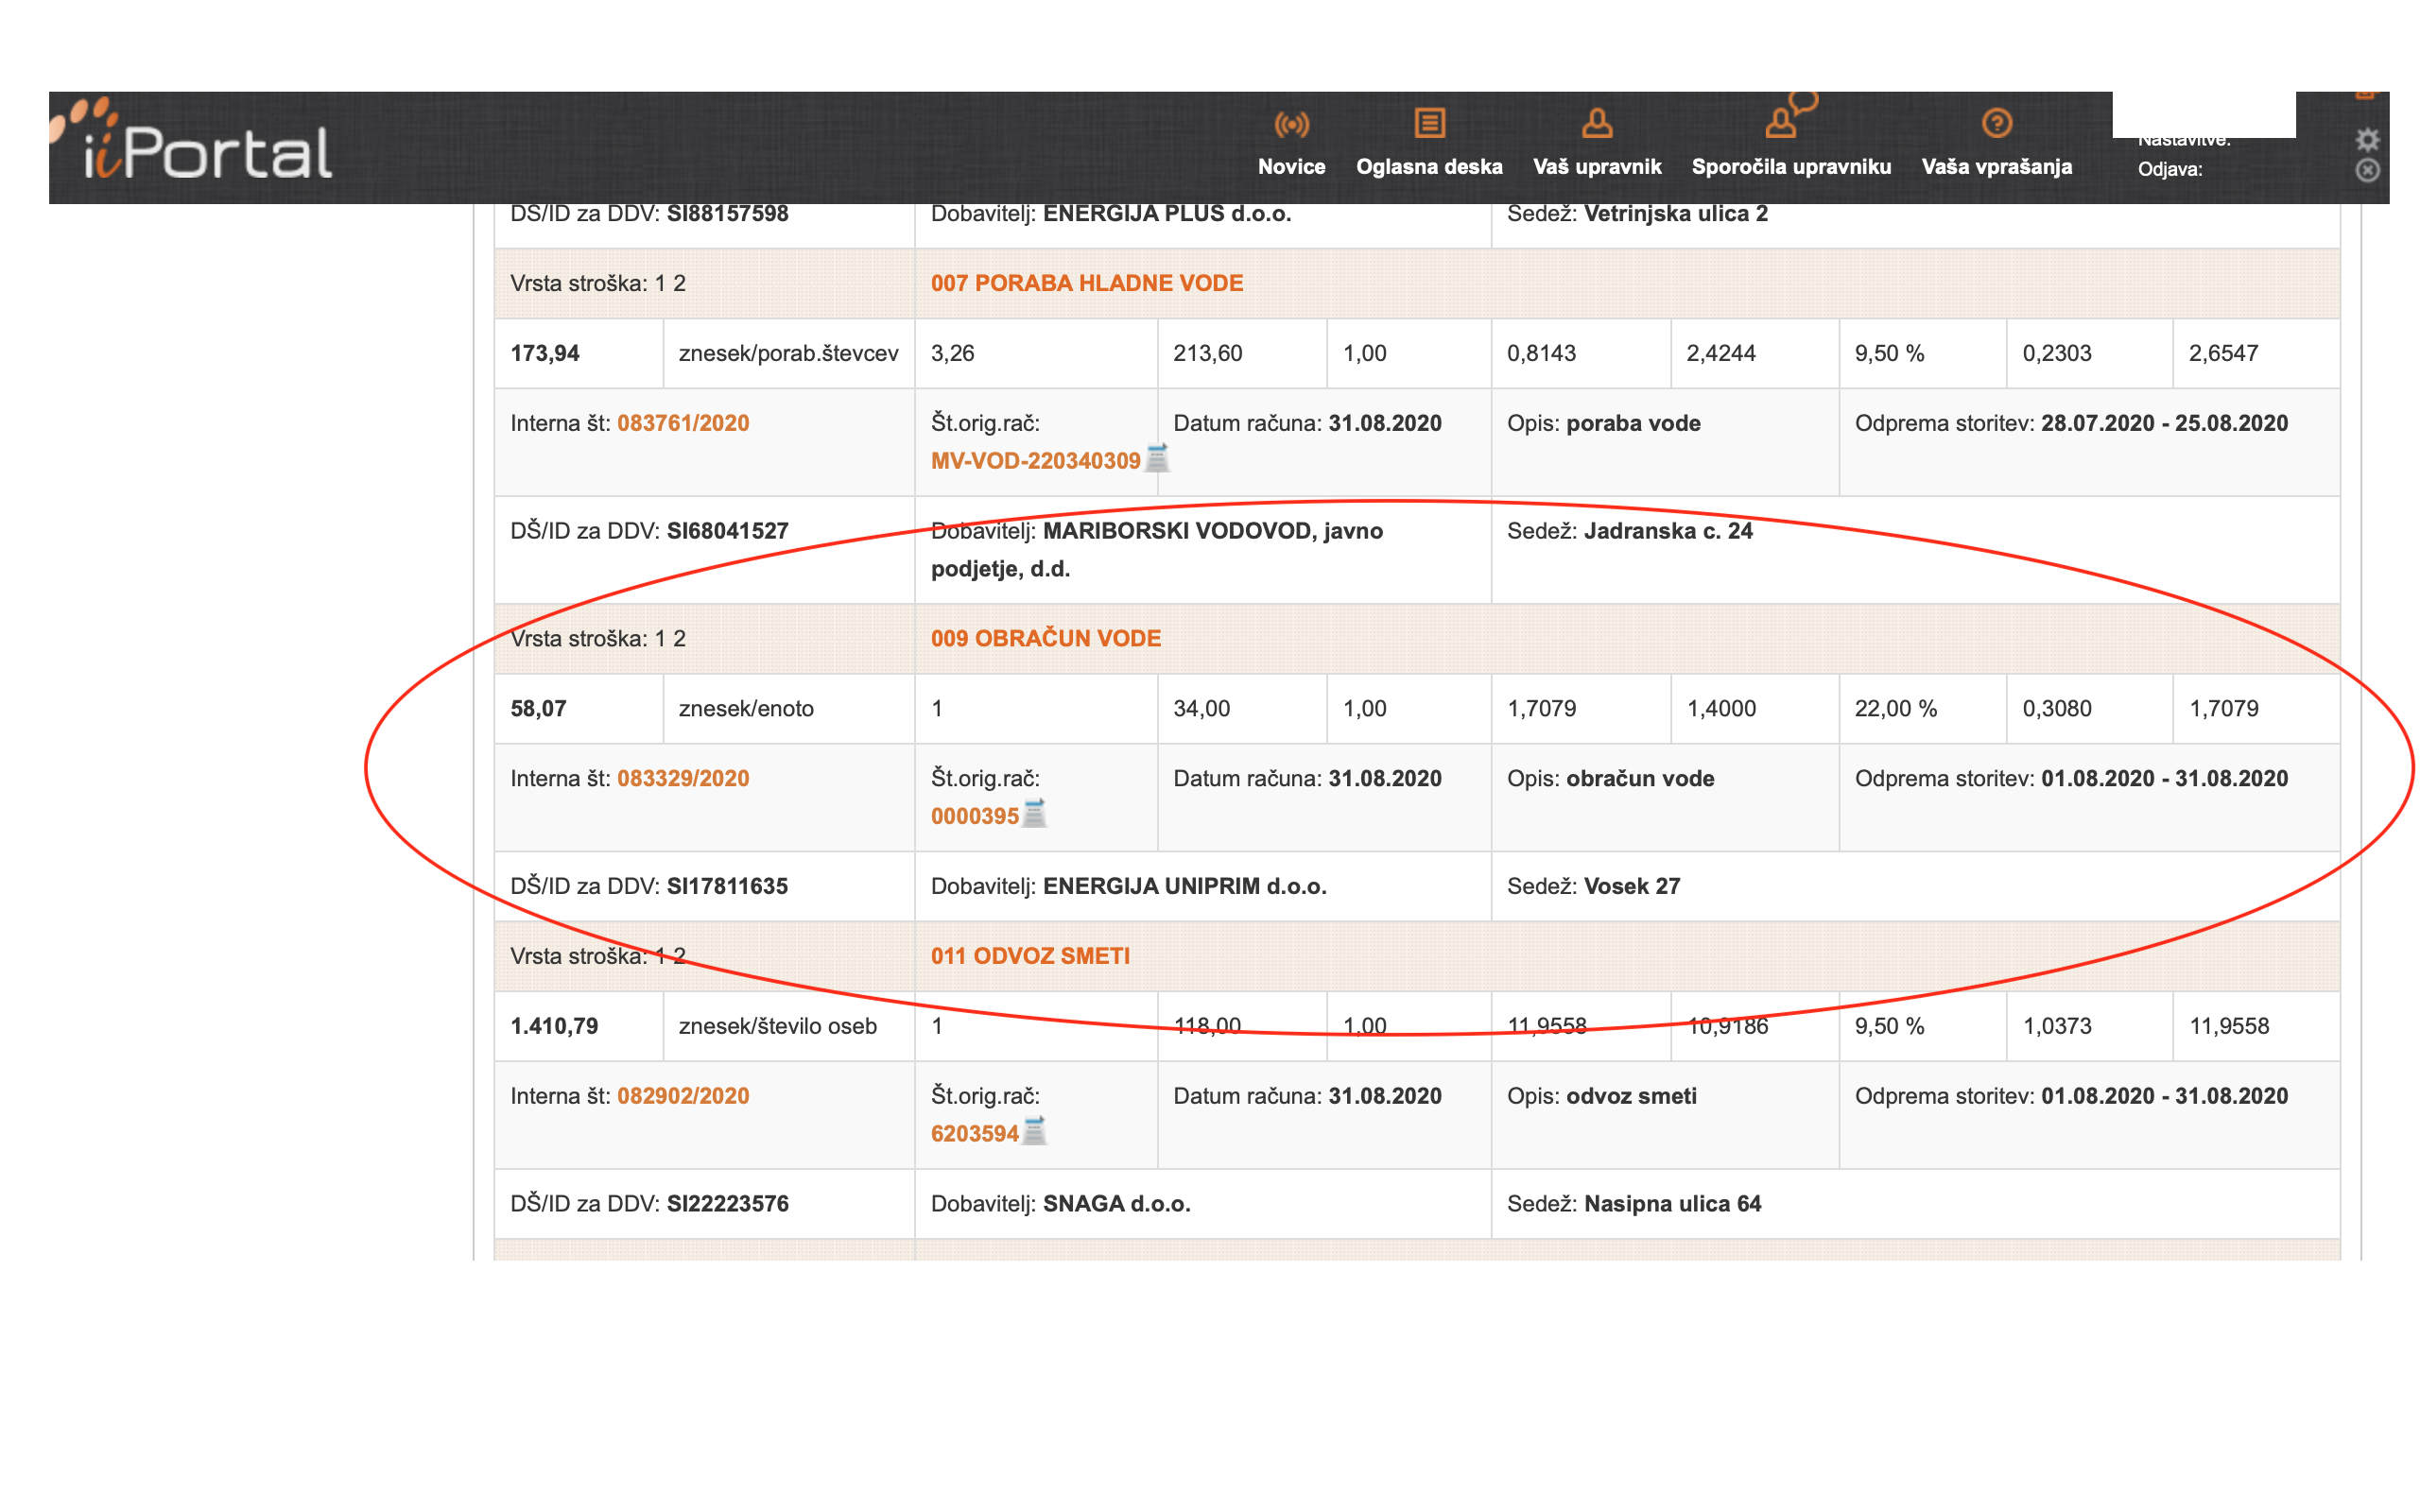Select amount 173,94 cell
The image size is (2420, 1512).
(579, 353)
